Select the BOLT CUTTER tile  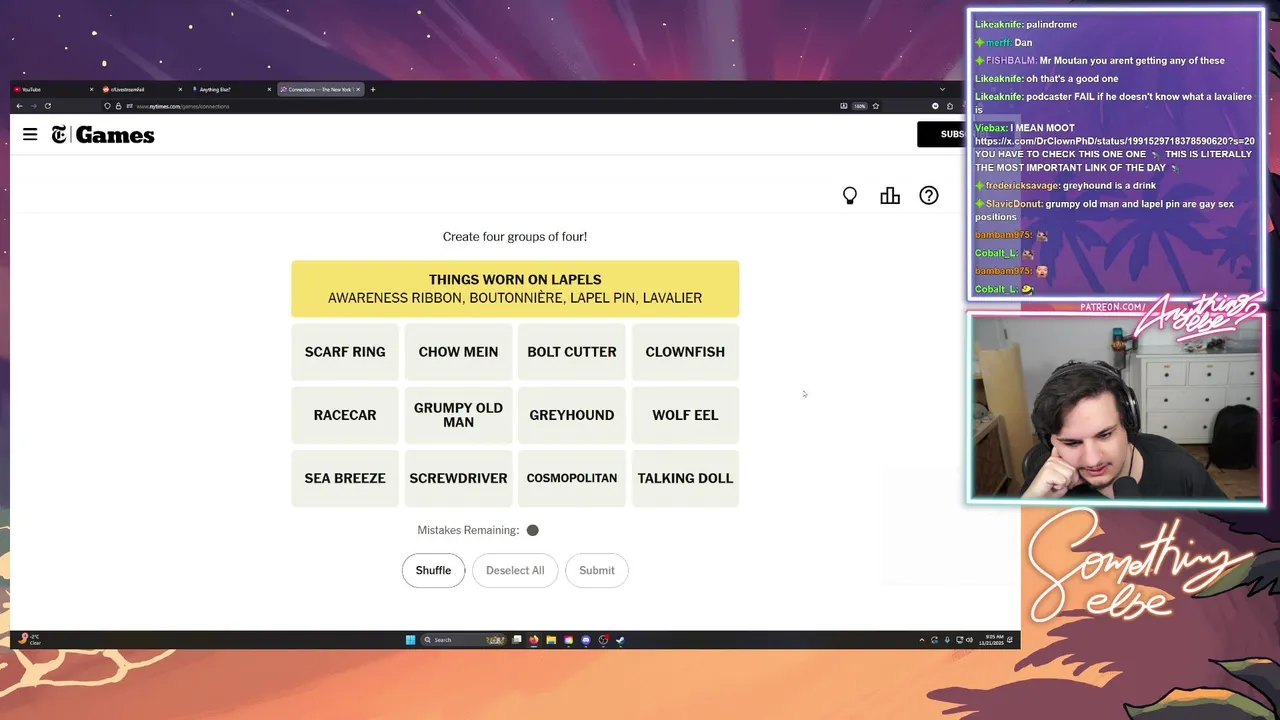tap(572, 352)
